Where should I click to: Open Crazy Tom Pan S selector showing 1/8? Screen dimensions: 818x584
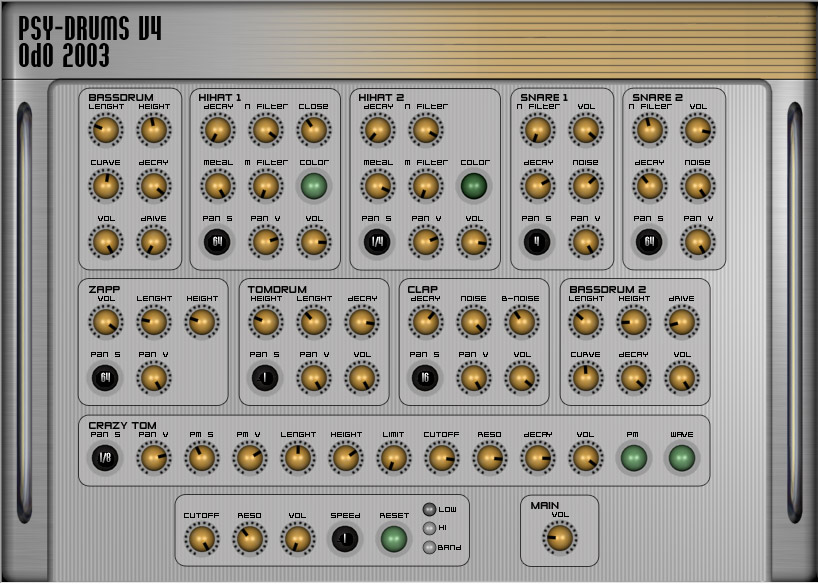[x=105, y=458]
